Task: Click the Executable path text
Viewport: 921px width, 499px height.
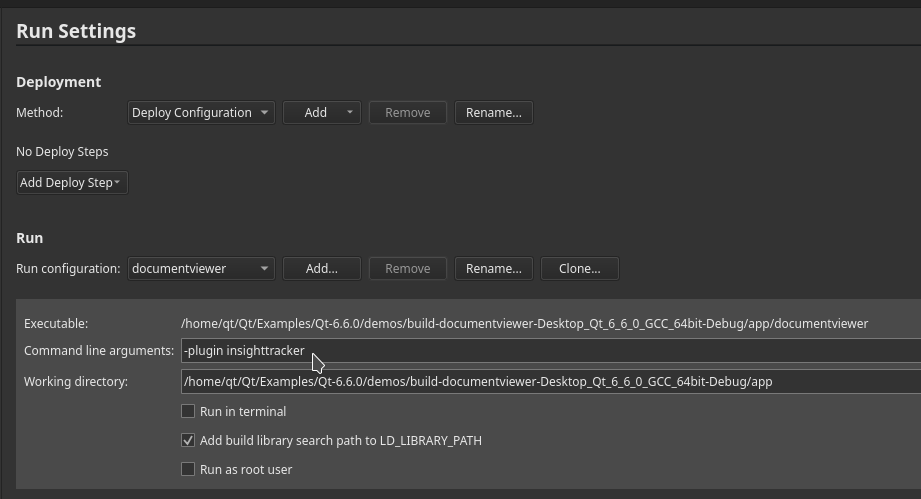Action: click(x=524, y=323)
